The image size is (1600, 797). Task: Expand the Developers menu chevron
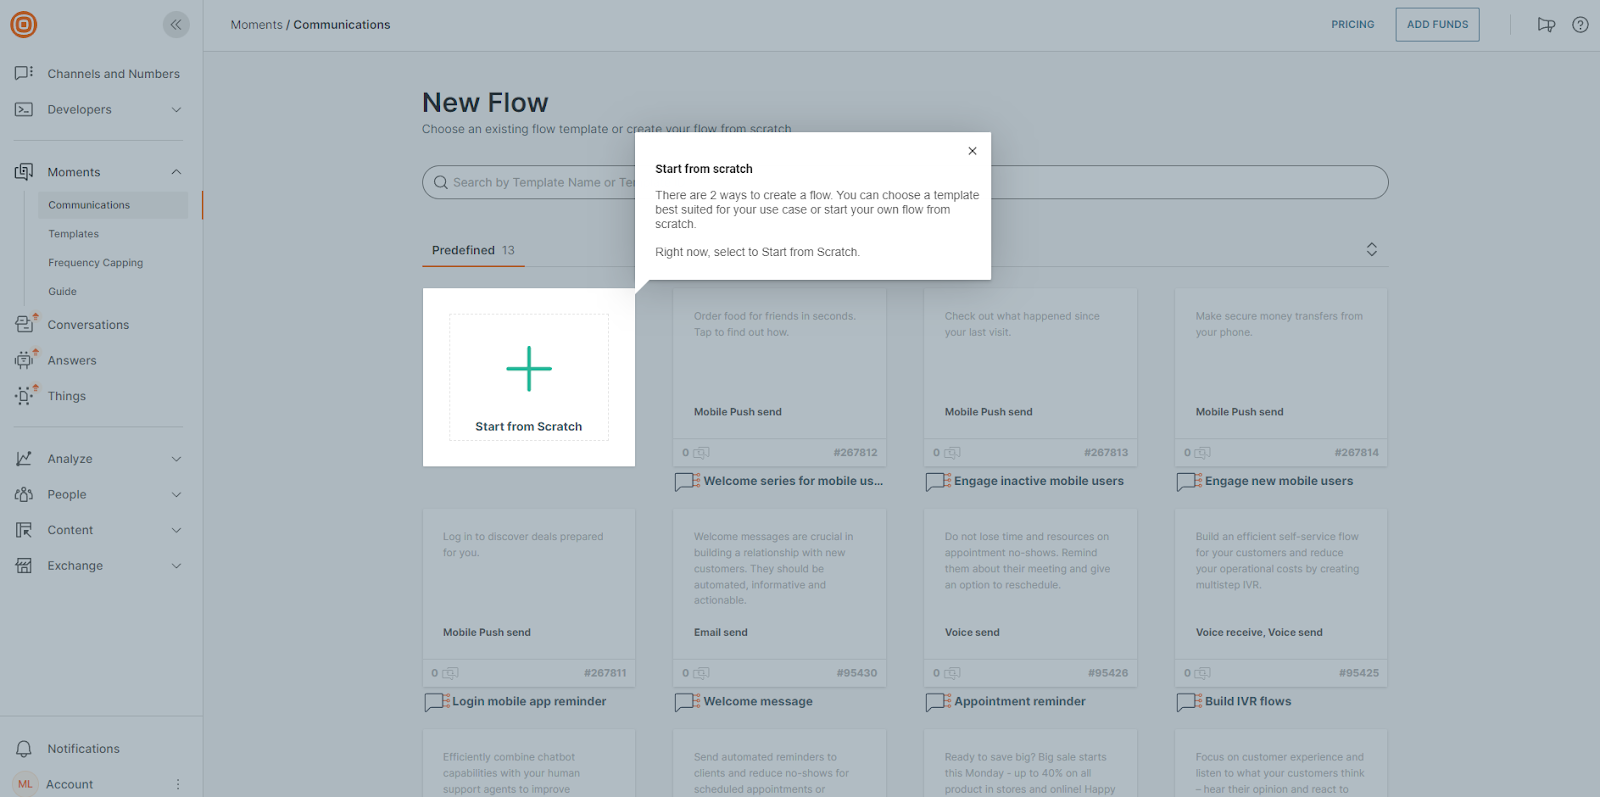(x=176, y=109)
